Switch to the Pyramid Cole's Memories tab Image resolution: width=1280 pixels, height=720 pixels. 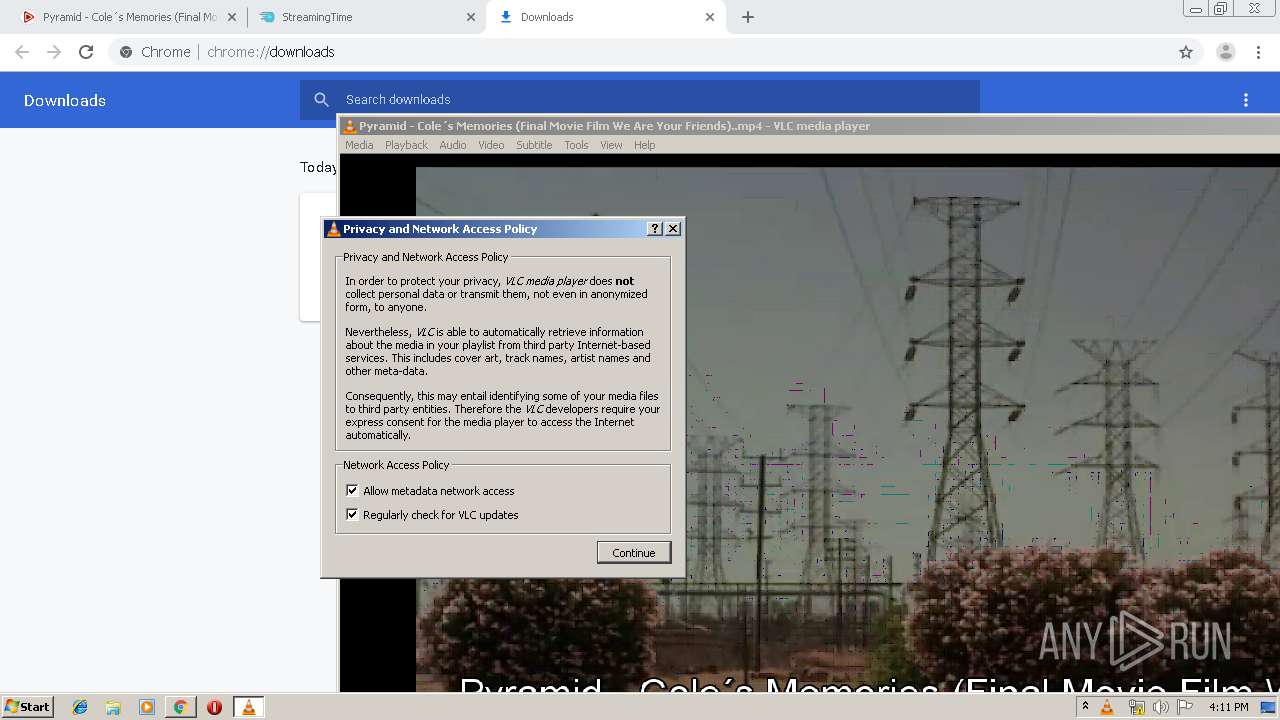click(x=128, y=17)
